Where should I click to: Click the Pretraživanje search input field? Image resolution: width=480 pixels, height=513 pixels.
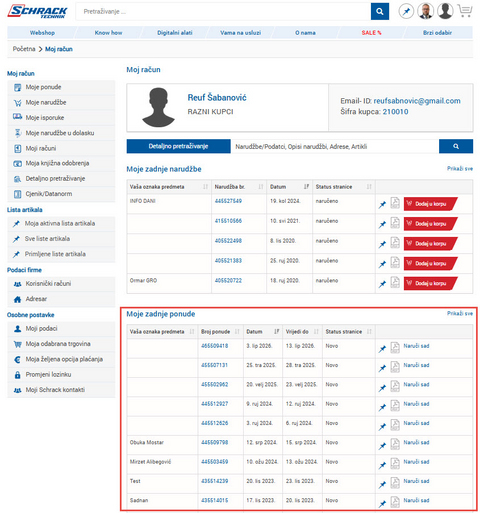click(223, 11)
